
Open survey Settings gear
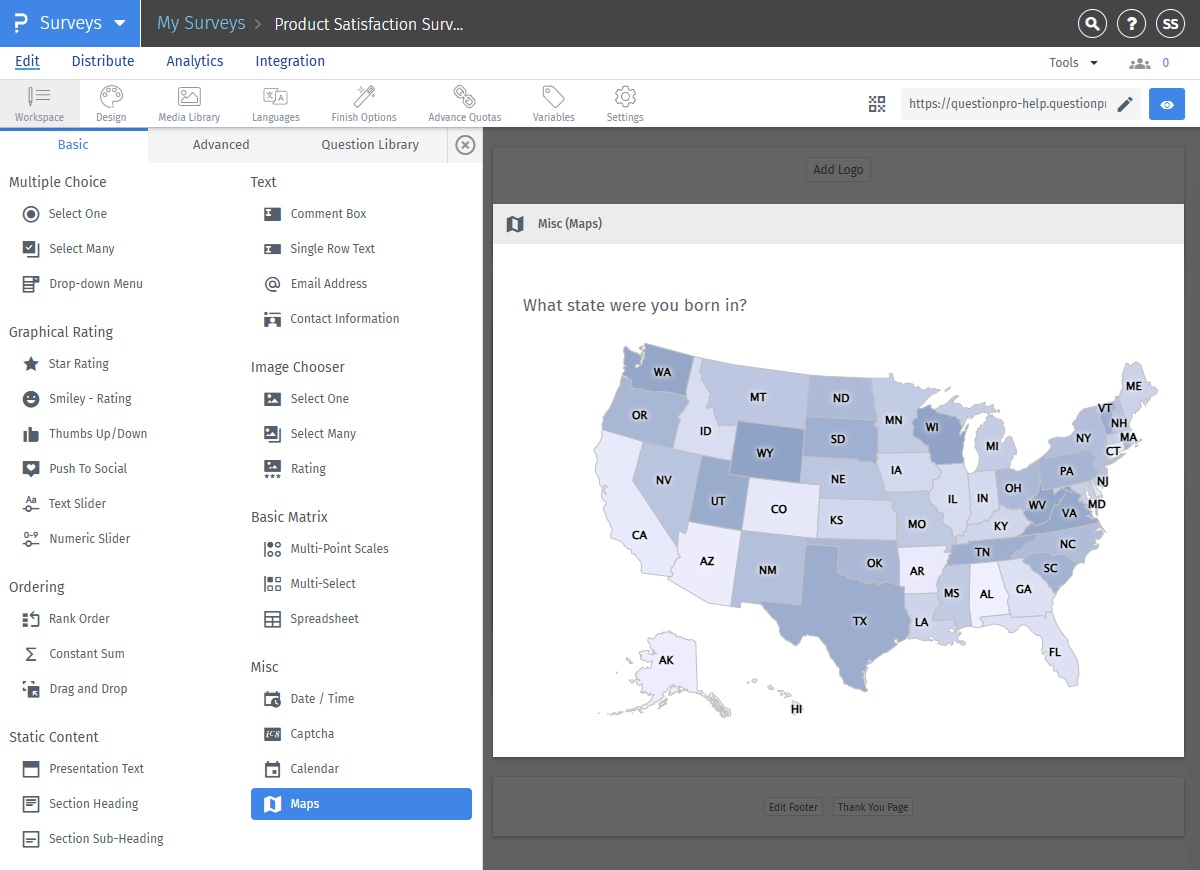pyautogui.click(x=625, y=103)
